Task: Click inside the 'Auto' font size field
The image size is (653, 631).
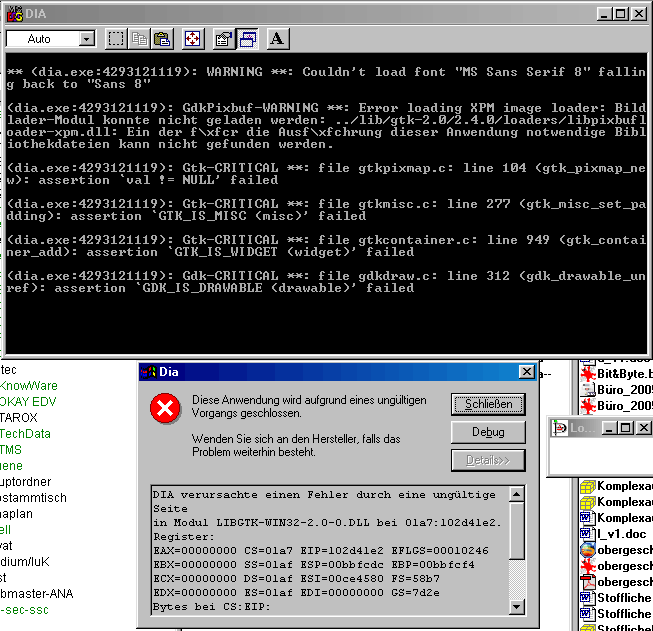Action: (x=40, y=39)
